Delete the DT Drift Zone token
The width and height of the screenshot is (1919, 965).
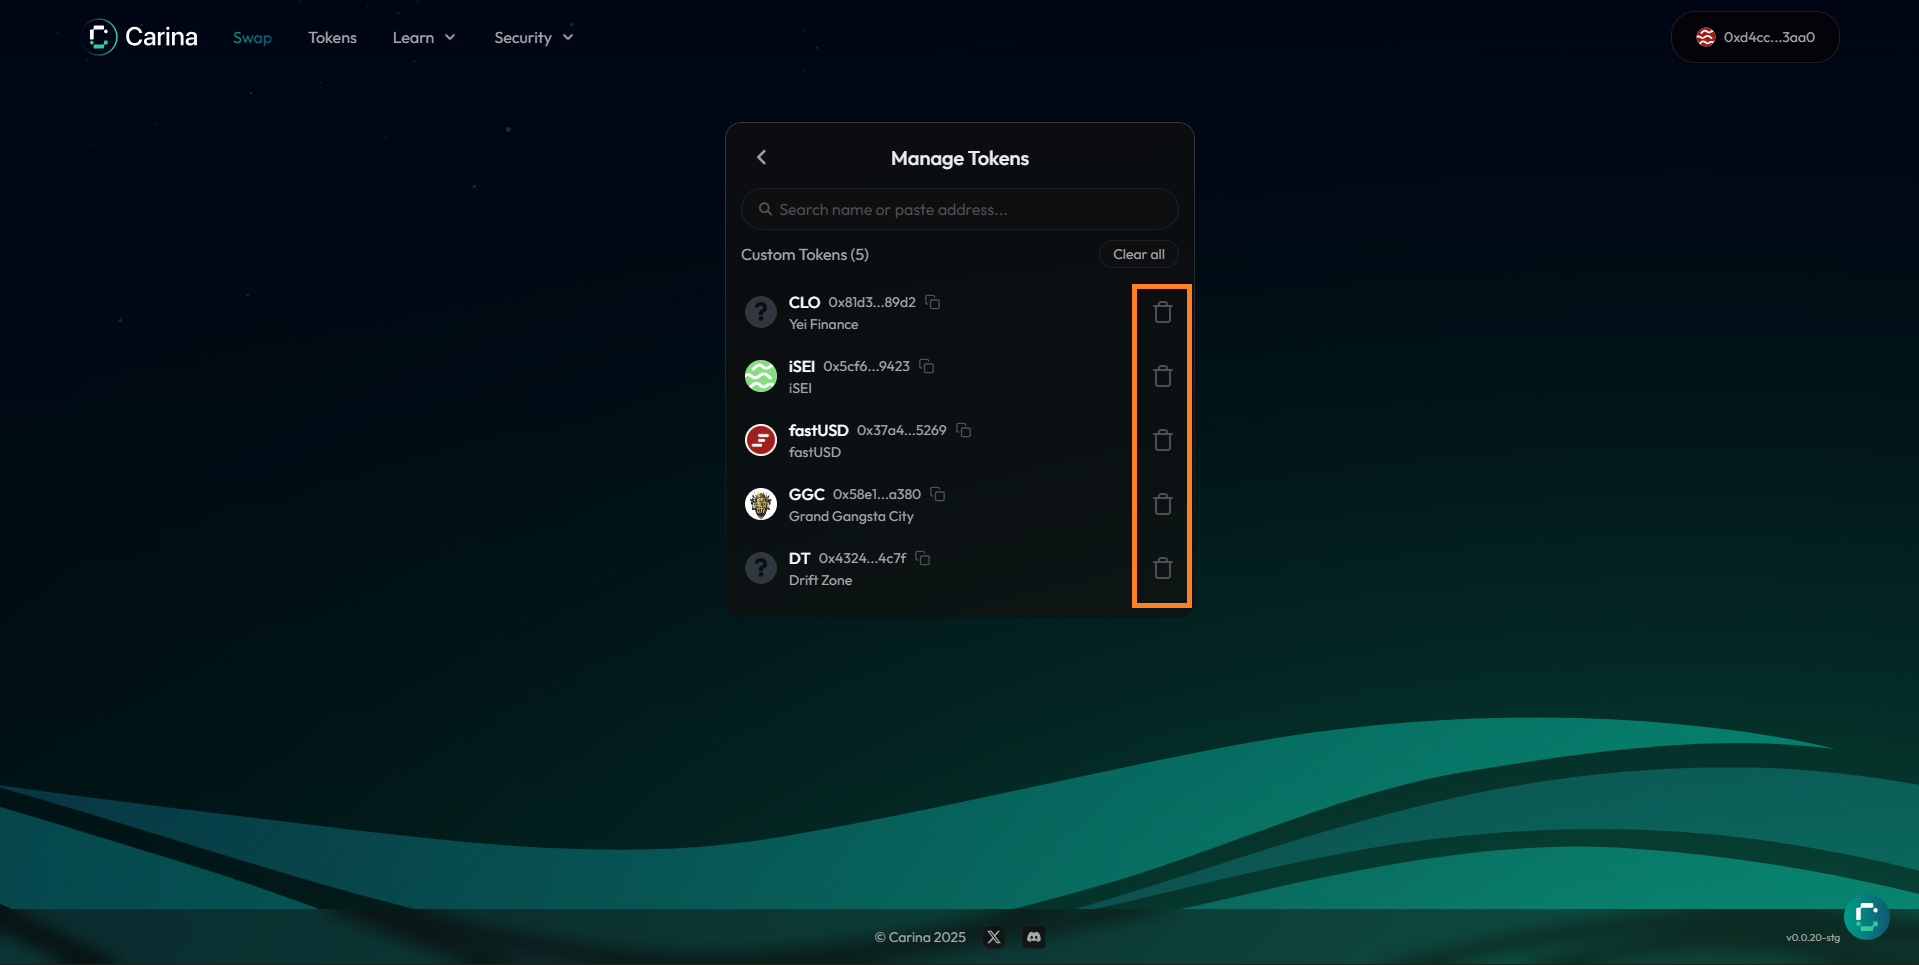[x=1162, y=569]
